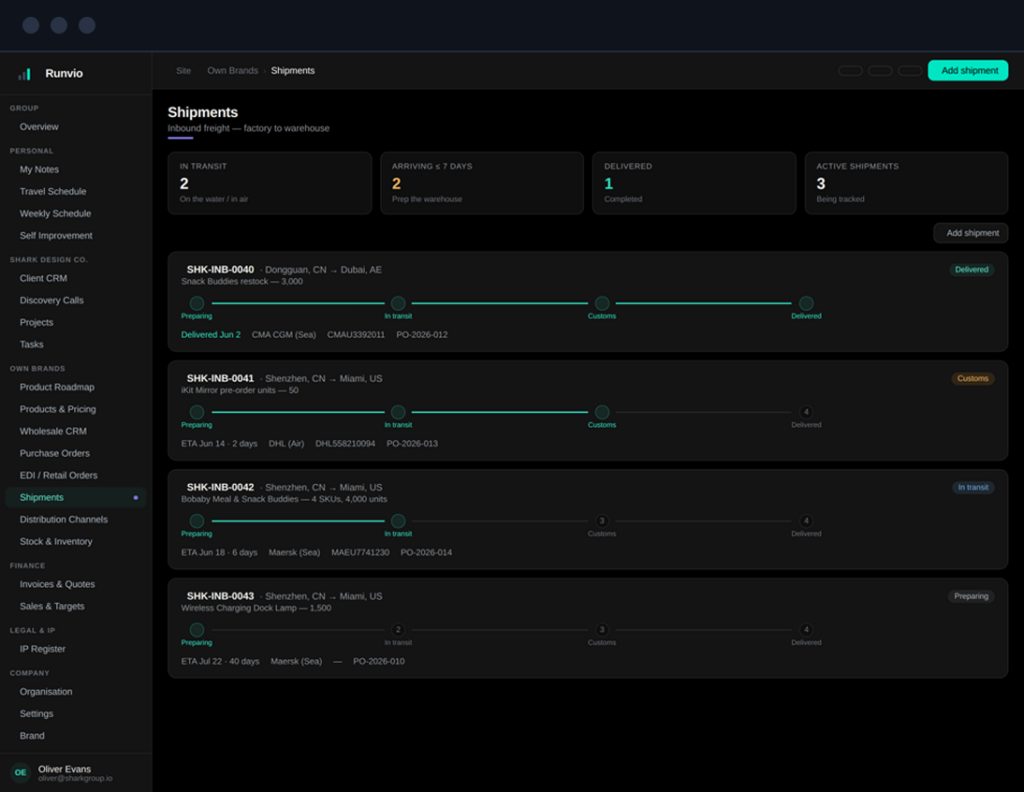Select In transit step 2 circle on SHK-INB-0043

pyautogui.click(x=398, y=630)
